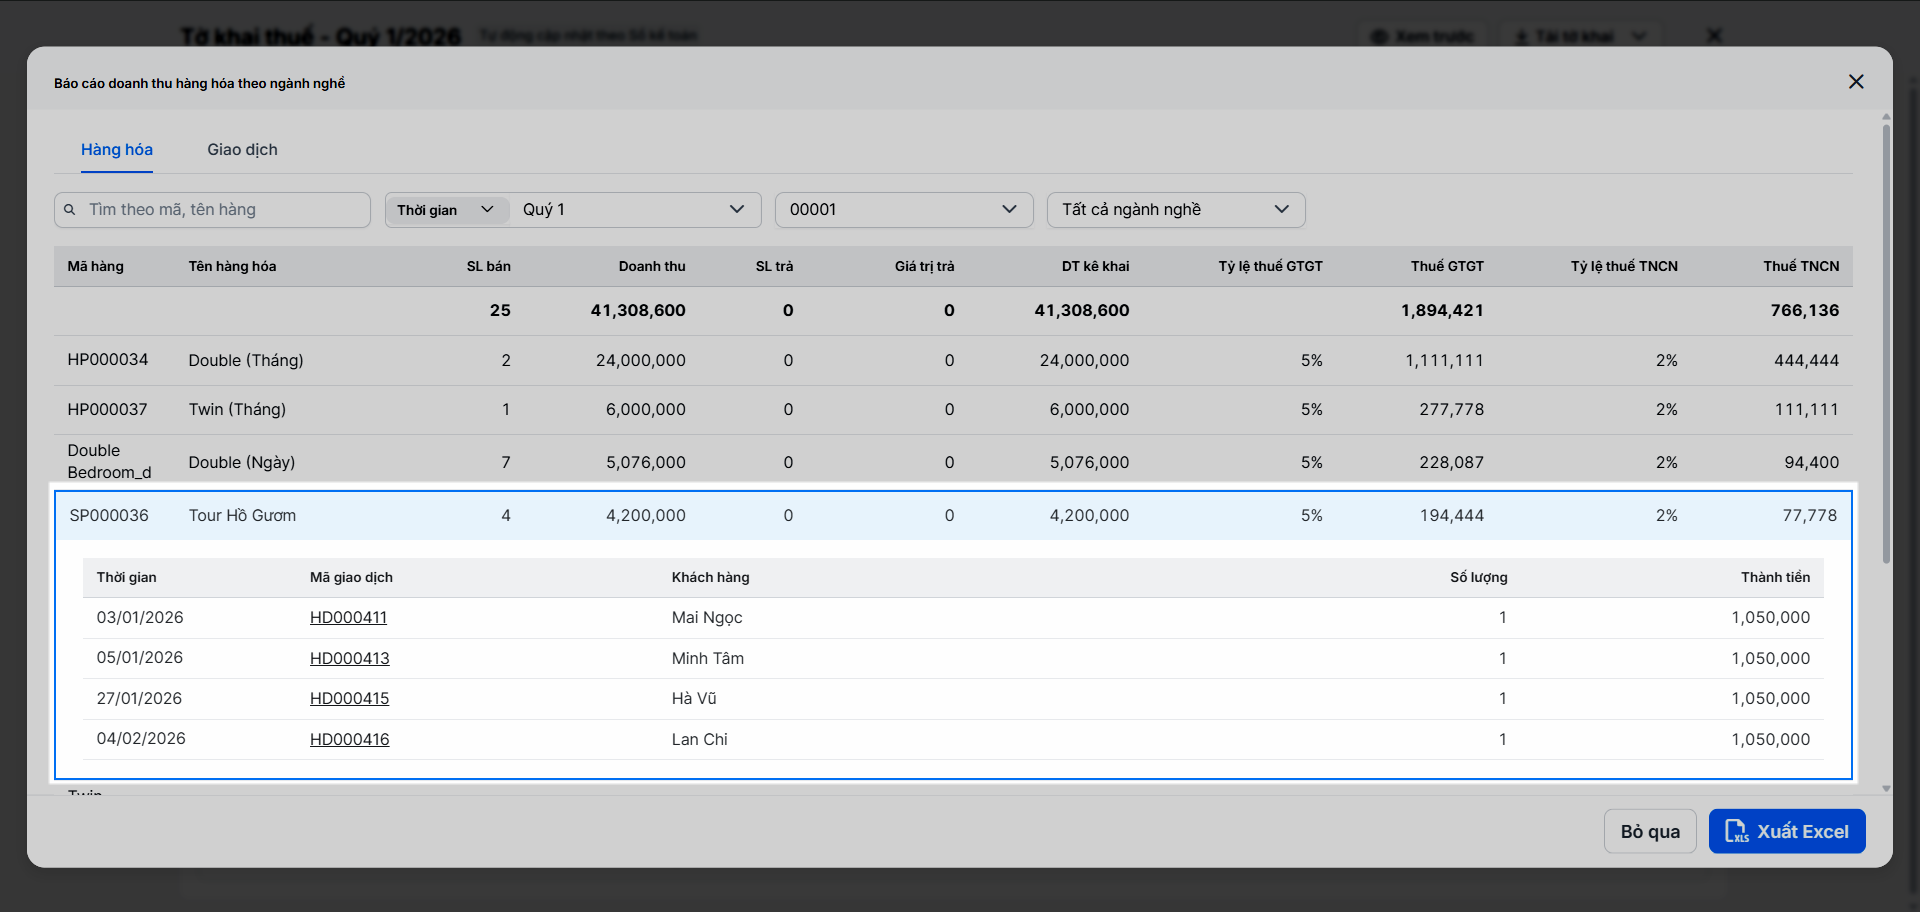This screenshot has height=912, width=1920.
Task: Open the Giao dịch tab
Action: click(x=243, y=150)
